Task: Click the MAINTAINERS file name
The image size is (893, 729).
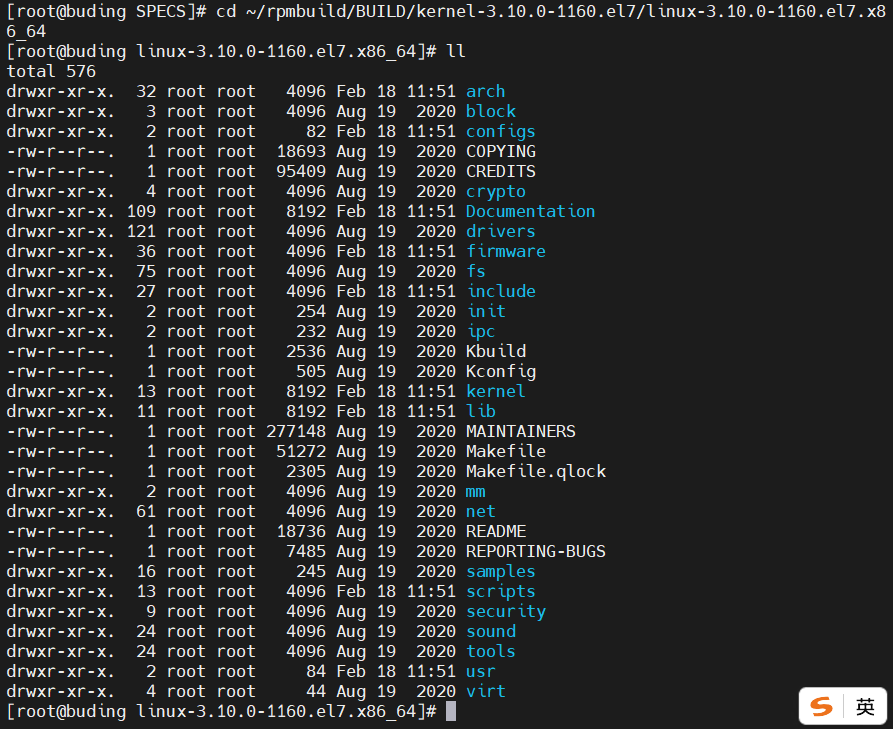Action: click(x=521, y=431)
